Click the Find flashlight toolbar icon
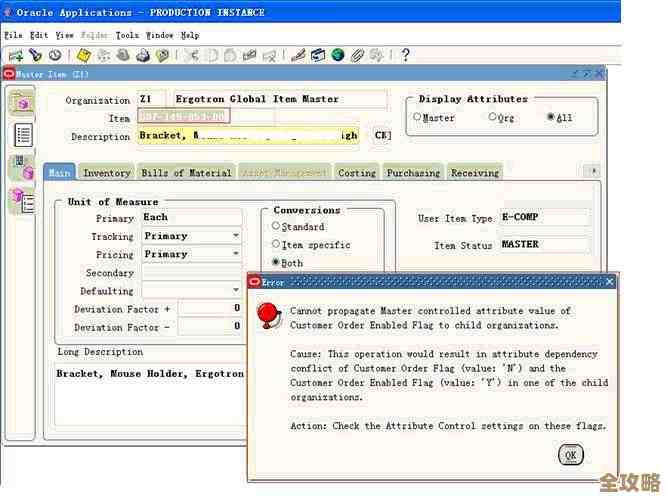 tap(35, 55)
